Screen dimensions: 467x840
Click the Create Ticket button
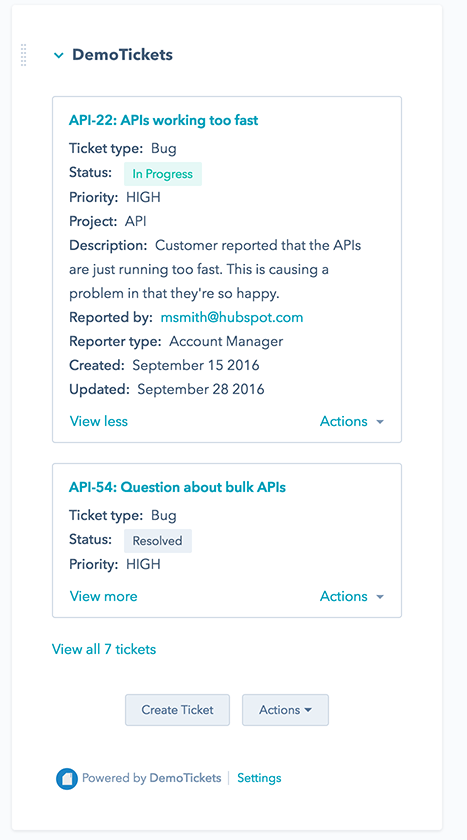(x=177, y=710)
